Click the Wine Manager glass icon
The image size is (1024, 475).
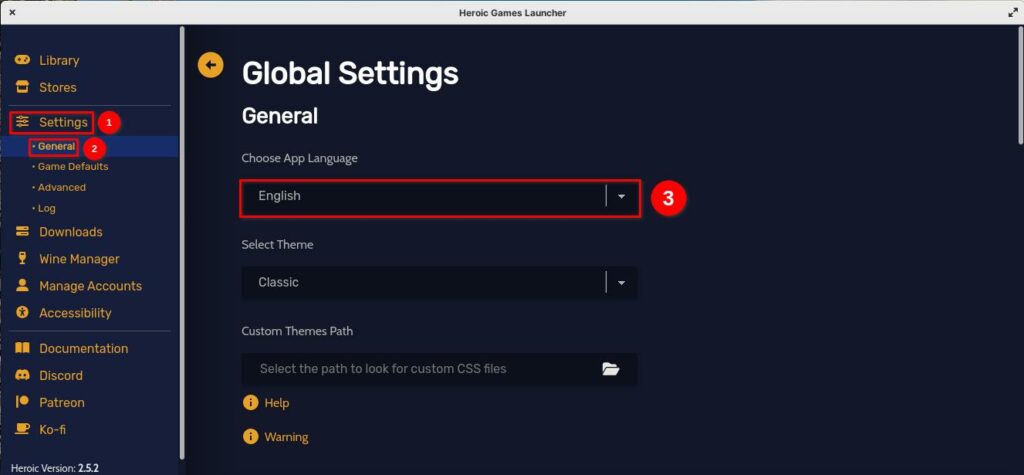click(x=22, y=259)
